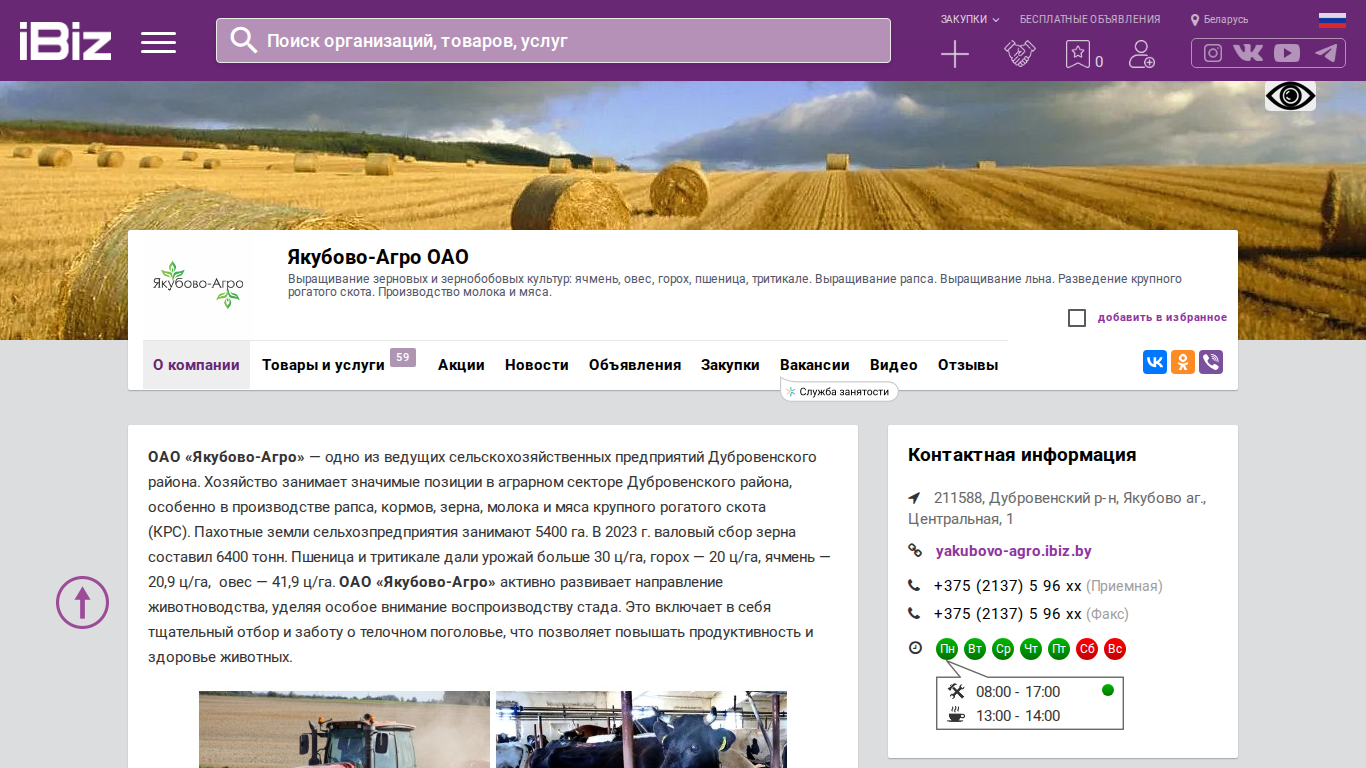1366x768 pixels.
Task: Click the '08:00 - 17:00' working hours
Action: 1018,692
